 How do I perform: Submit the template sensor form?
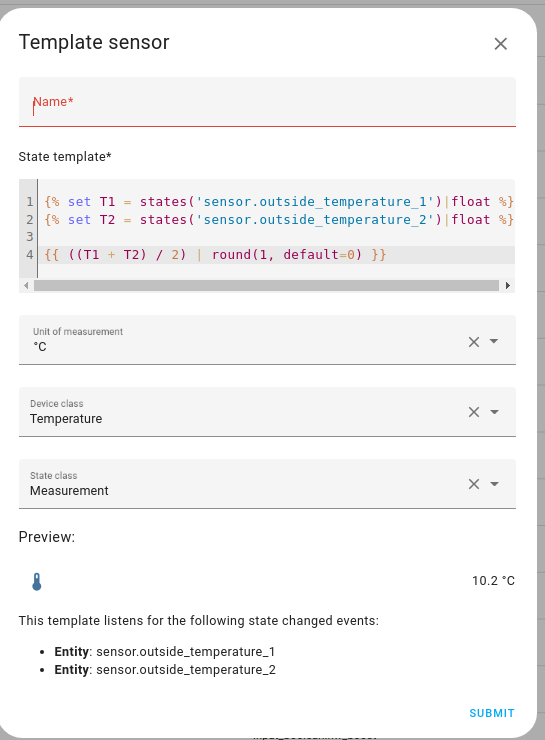pos(492,713)
